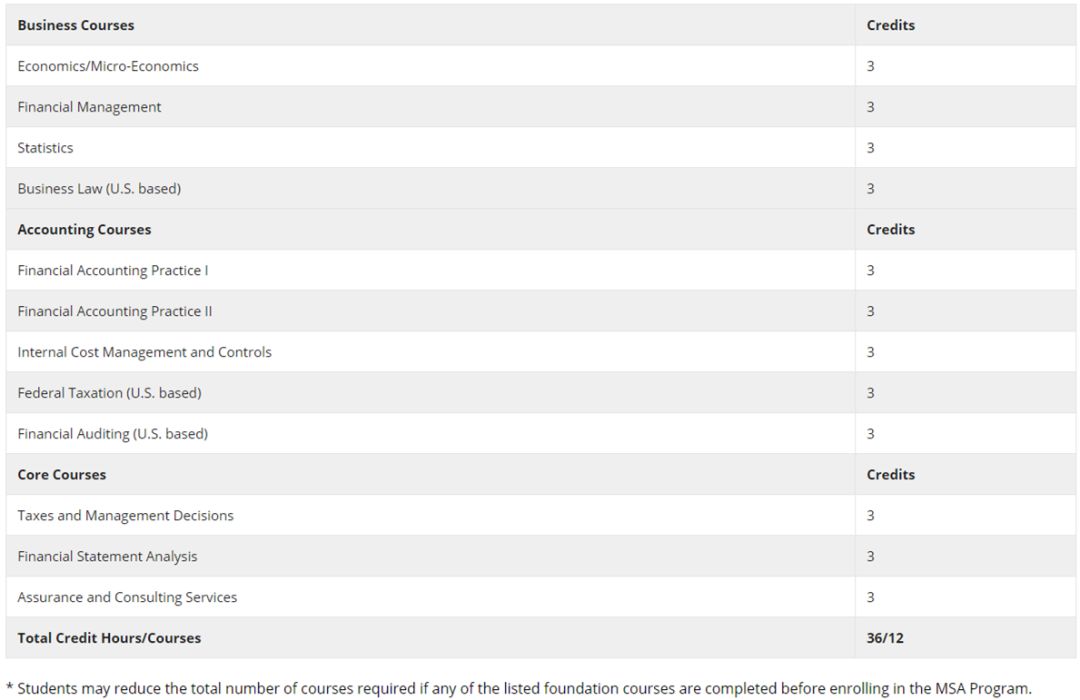Click the 36/12 total value cell
This screenshot has width=1080, height=700.
885,638
